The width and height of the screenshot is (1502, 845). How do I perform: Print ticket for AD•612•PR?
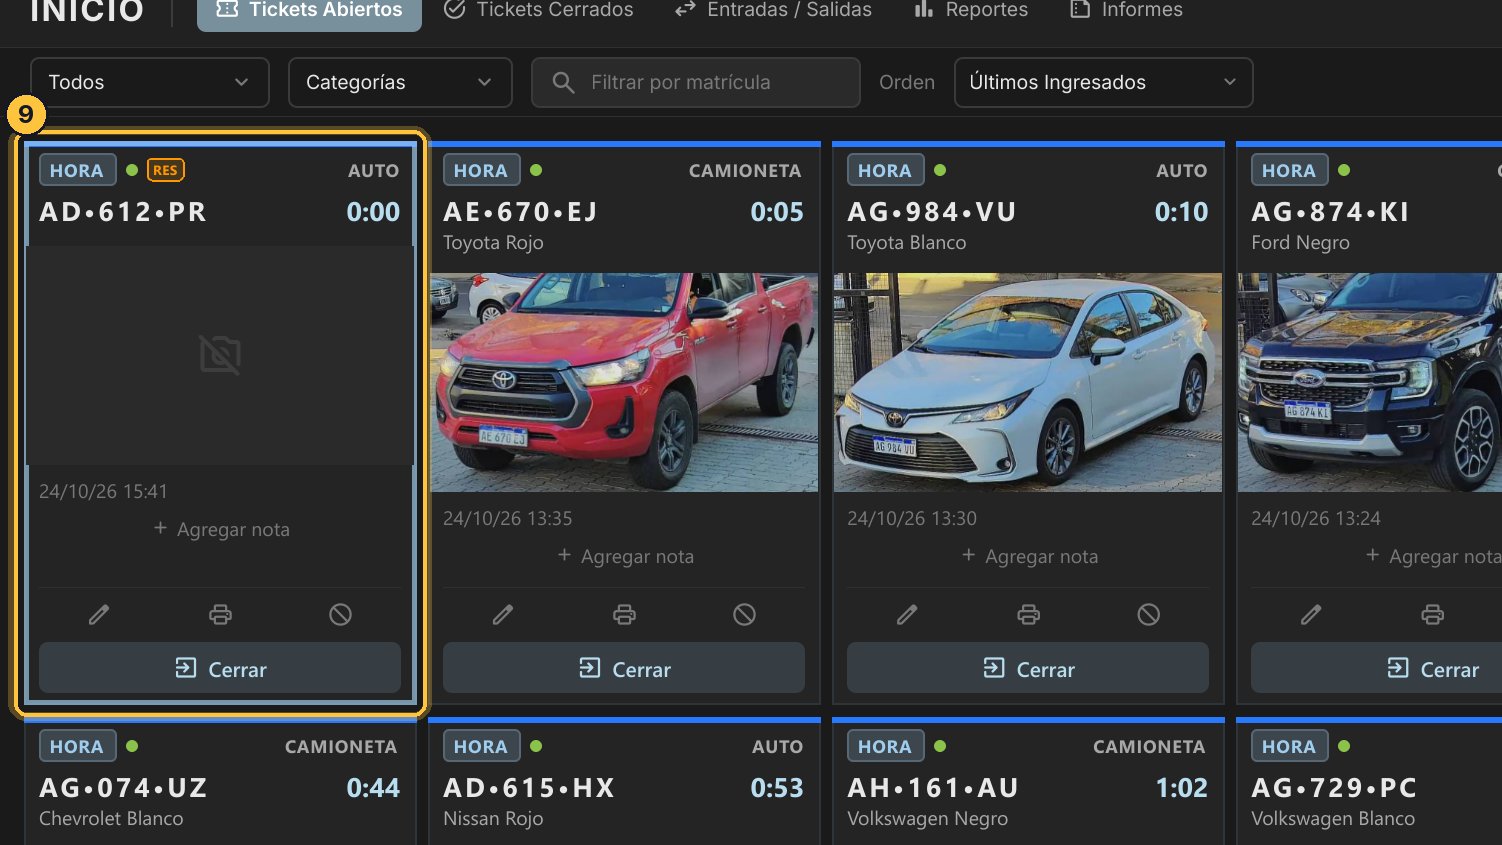[x=220, y=614]
